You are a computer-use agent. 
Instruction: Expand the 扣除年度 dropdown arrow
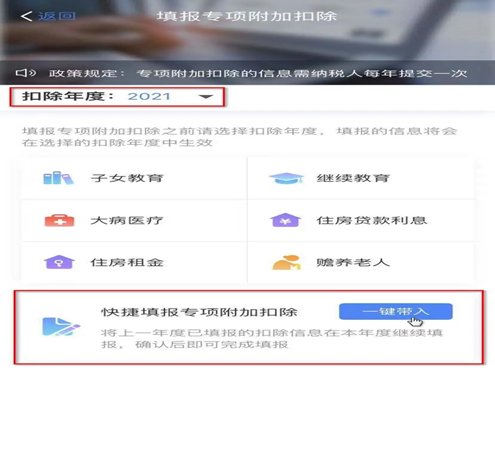tap(206, 97)
